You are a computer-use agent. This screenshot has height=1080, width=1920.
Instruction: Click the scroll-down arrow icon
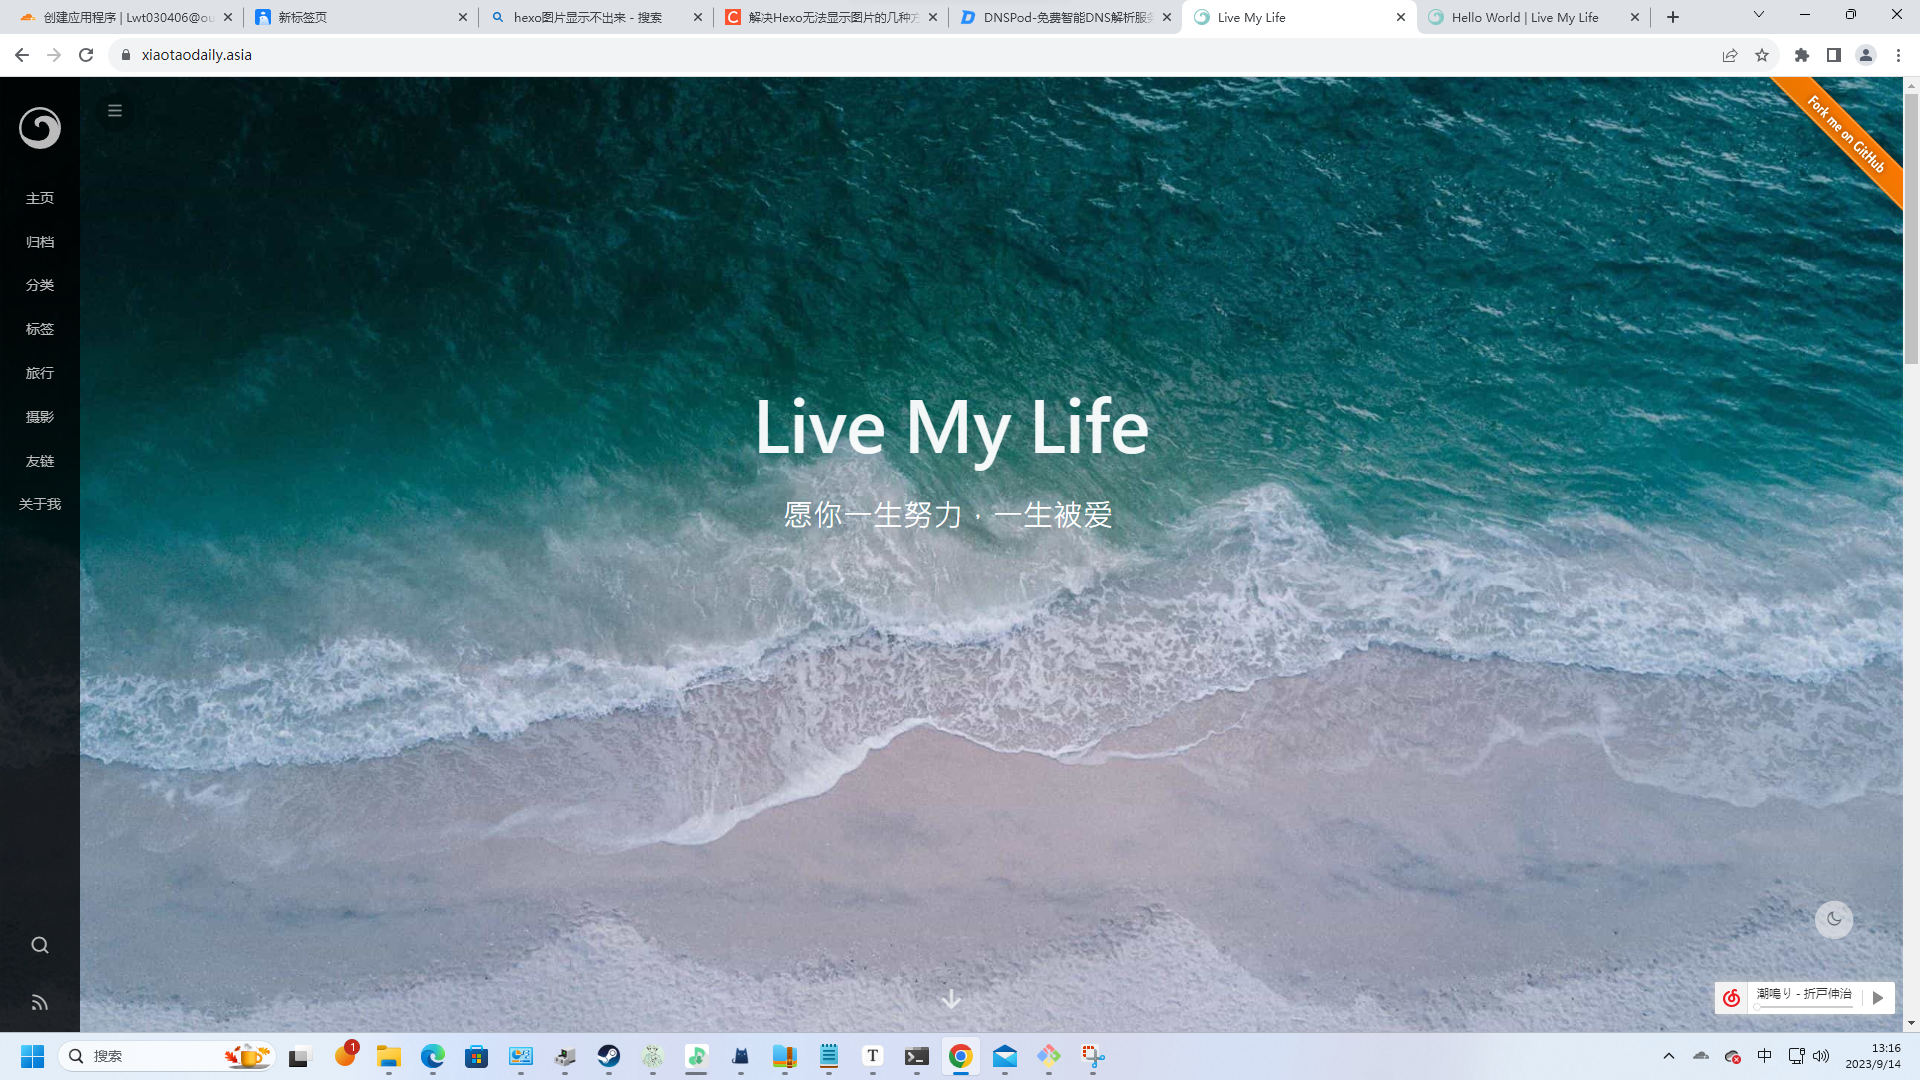pyautogui.click(x=951, y=999)
